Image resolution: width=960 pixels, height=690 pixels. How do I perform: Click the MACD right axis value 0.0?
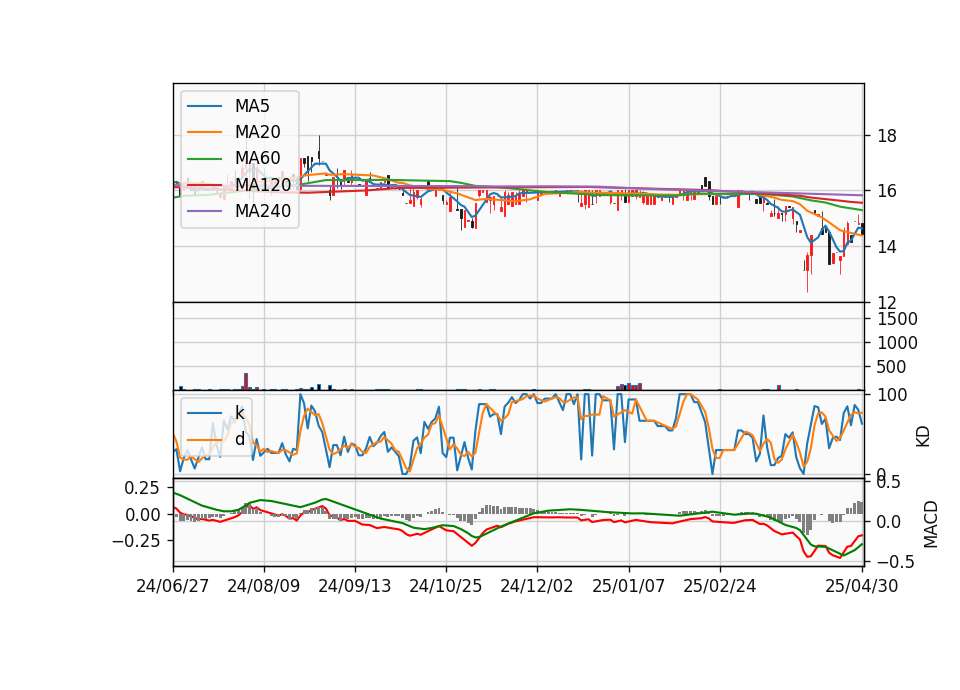(890, 522)
